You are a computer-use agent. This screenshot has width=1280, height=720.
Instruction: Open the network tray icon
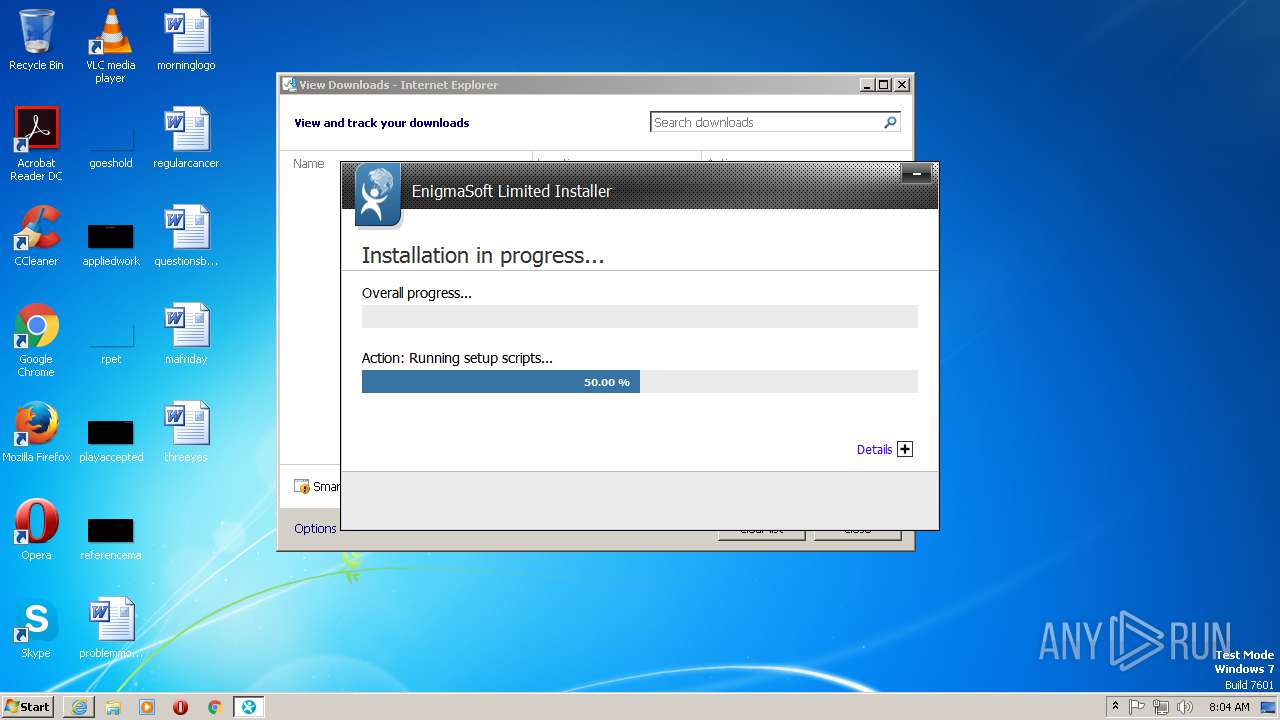pos(1161,707)
